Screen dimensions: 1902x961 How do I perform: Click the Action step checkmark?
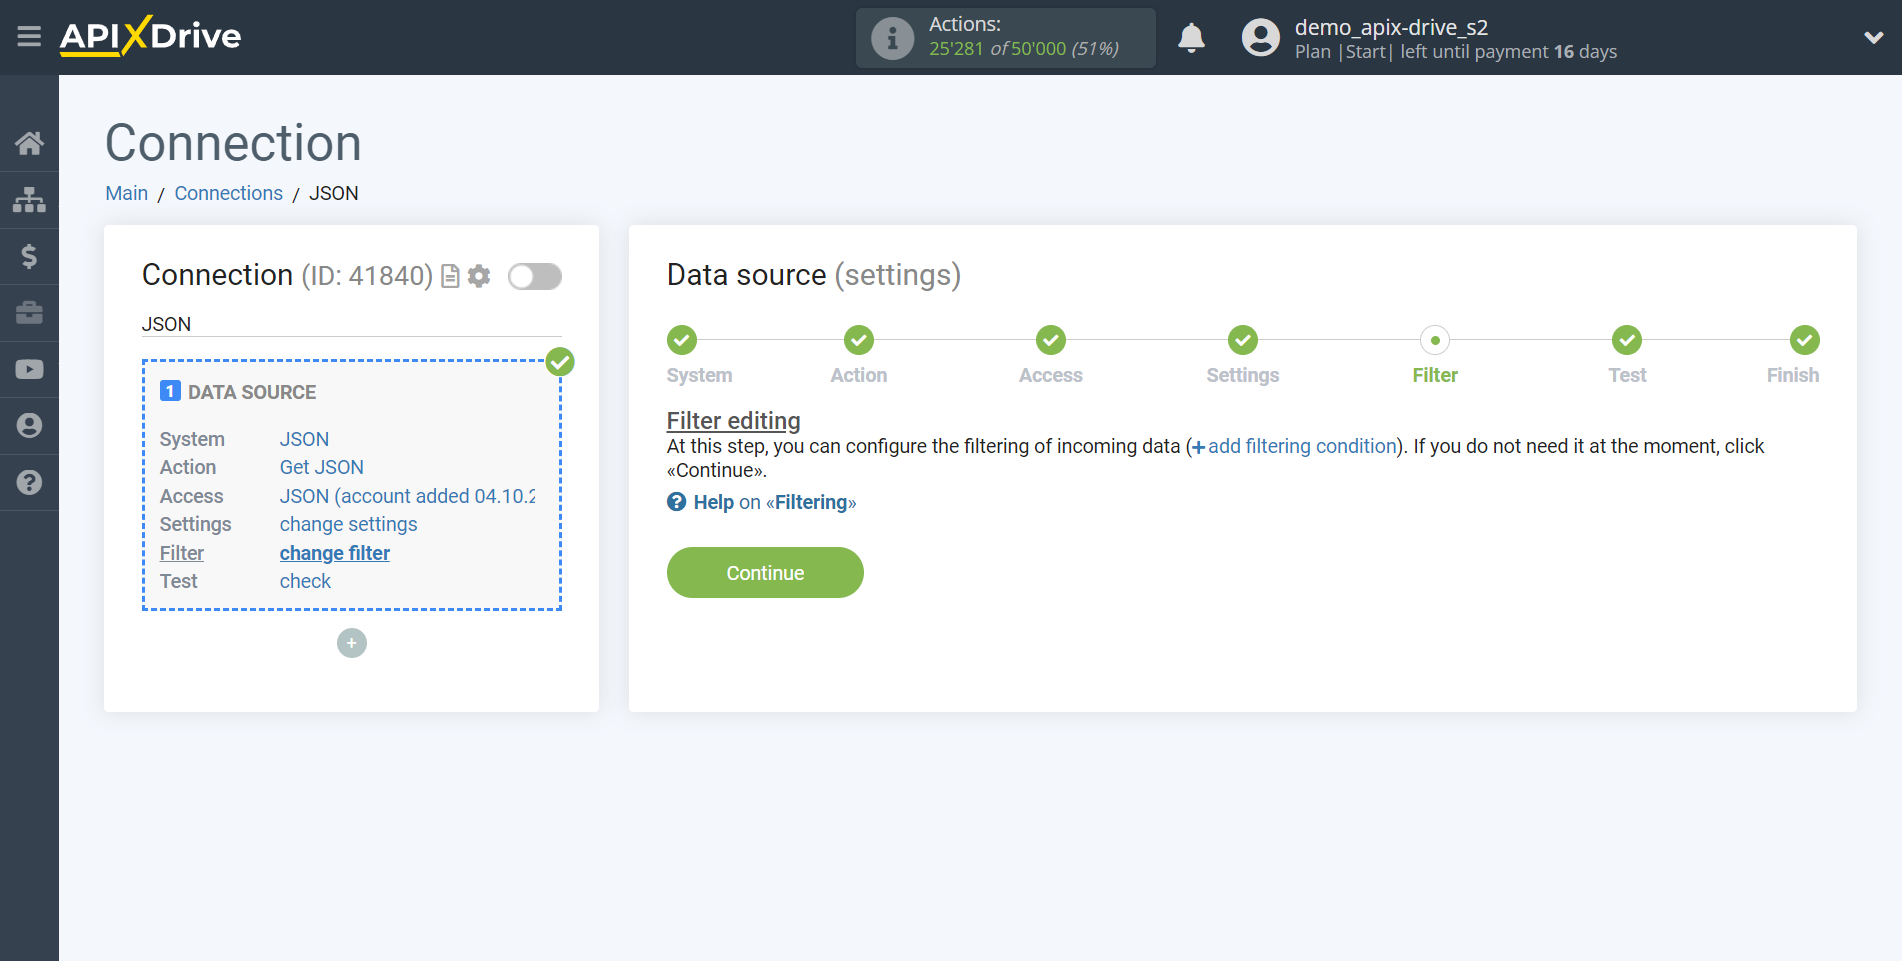point(859,340)
